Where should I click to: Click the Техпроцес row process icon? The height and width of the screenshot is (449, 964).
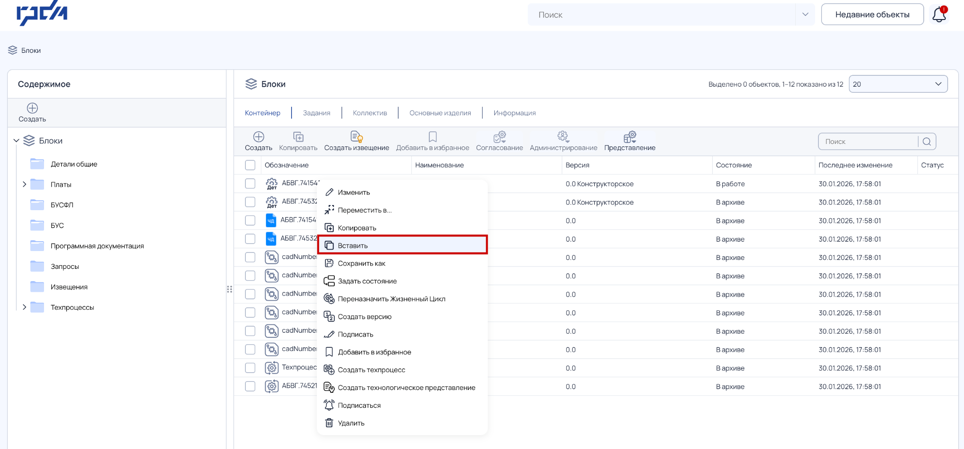(271, 368)
